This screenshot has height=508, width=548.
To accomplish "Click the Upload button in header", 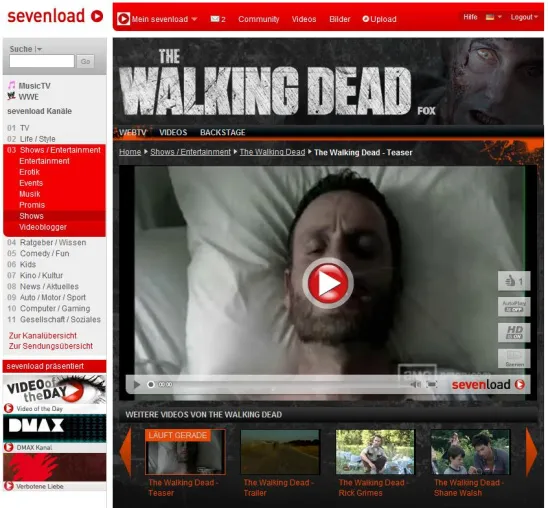I will 379,19.
